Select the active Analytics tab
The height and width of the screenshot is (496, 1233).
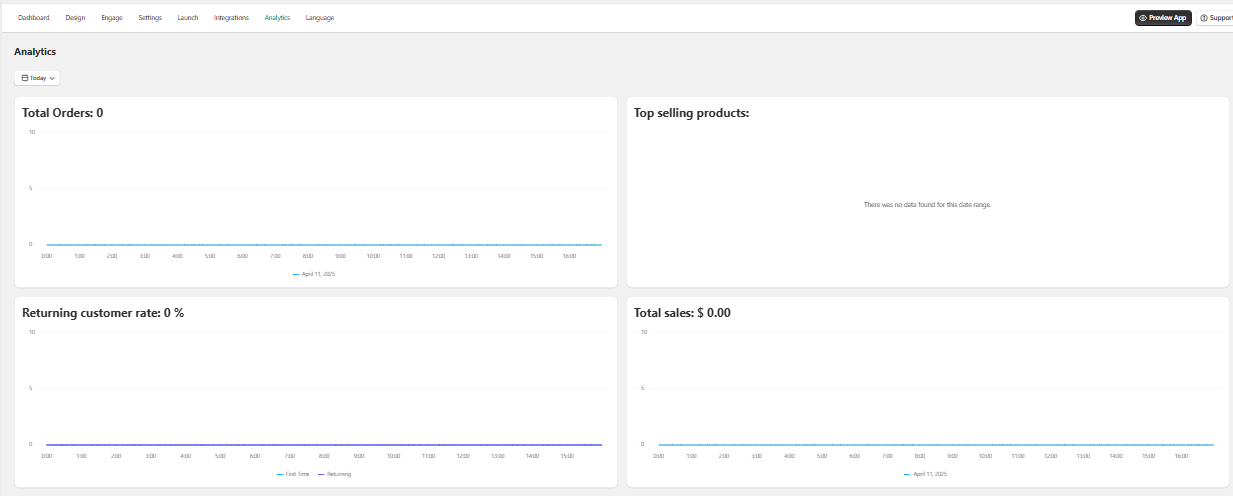tap(277, 18)
